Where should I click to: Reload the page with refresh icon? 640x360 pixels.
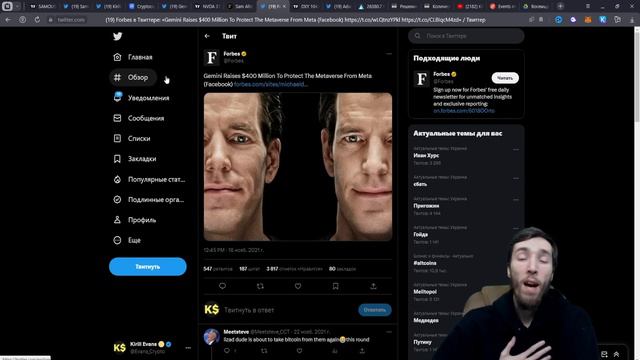pyautogui.click(x=37, y=20)
